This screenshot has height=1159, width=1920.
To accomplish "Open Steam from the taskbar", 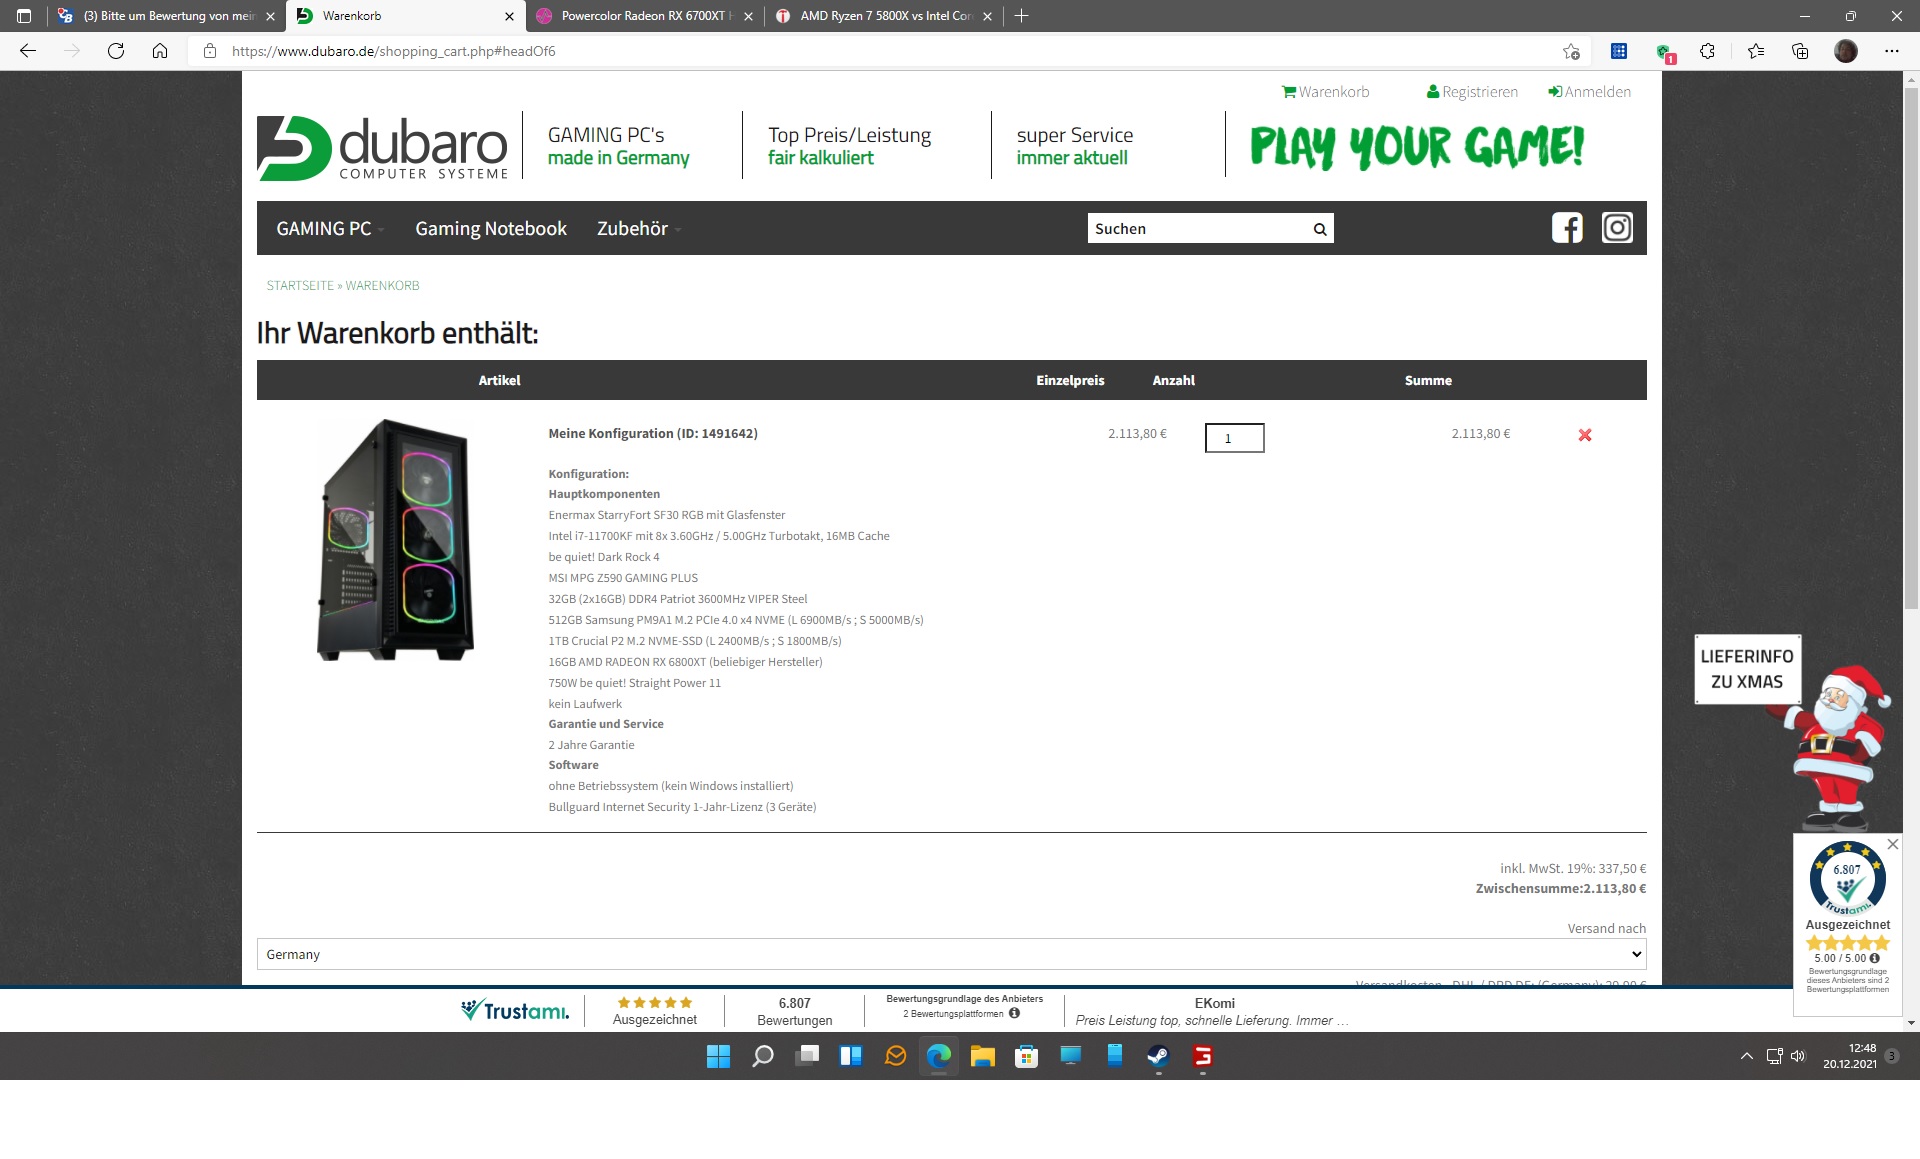I will (1158, 1056).
